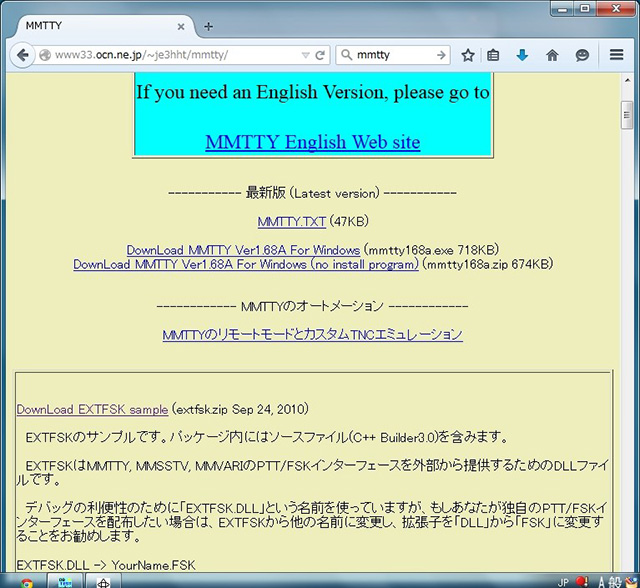
Task: Submit the search with the arrow
Action: pyautogui.click(x=441, y=55)
